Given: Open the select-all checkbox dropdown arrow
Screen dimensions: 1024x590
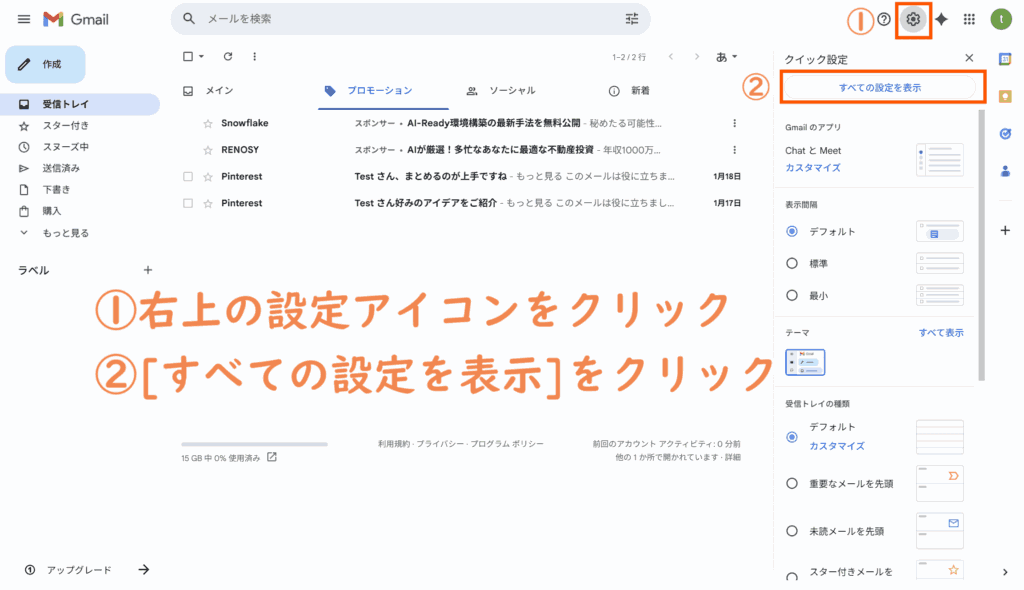Looking at the screenshot, I should point(201,57).
